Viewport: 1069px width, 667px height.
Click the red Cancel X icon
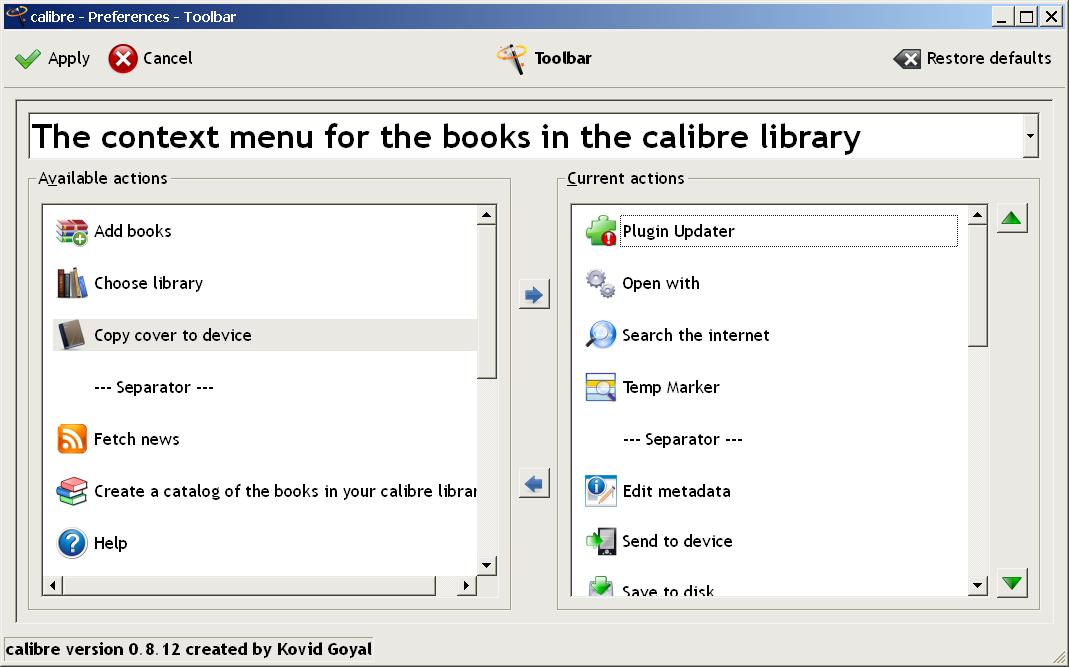tap(123, 59)
